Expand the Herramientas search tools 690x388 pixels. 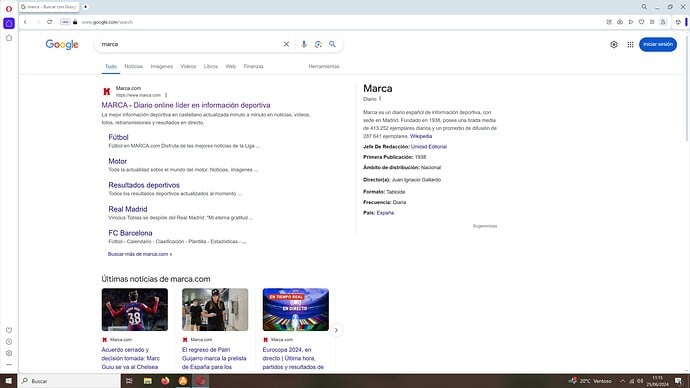point(324,66)
